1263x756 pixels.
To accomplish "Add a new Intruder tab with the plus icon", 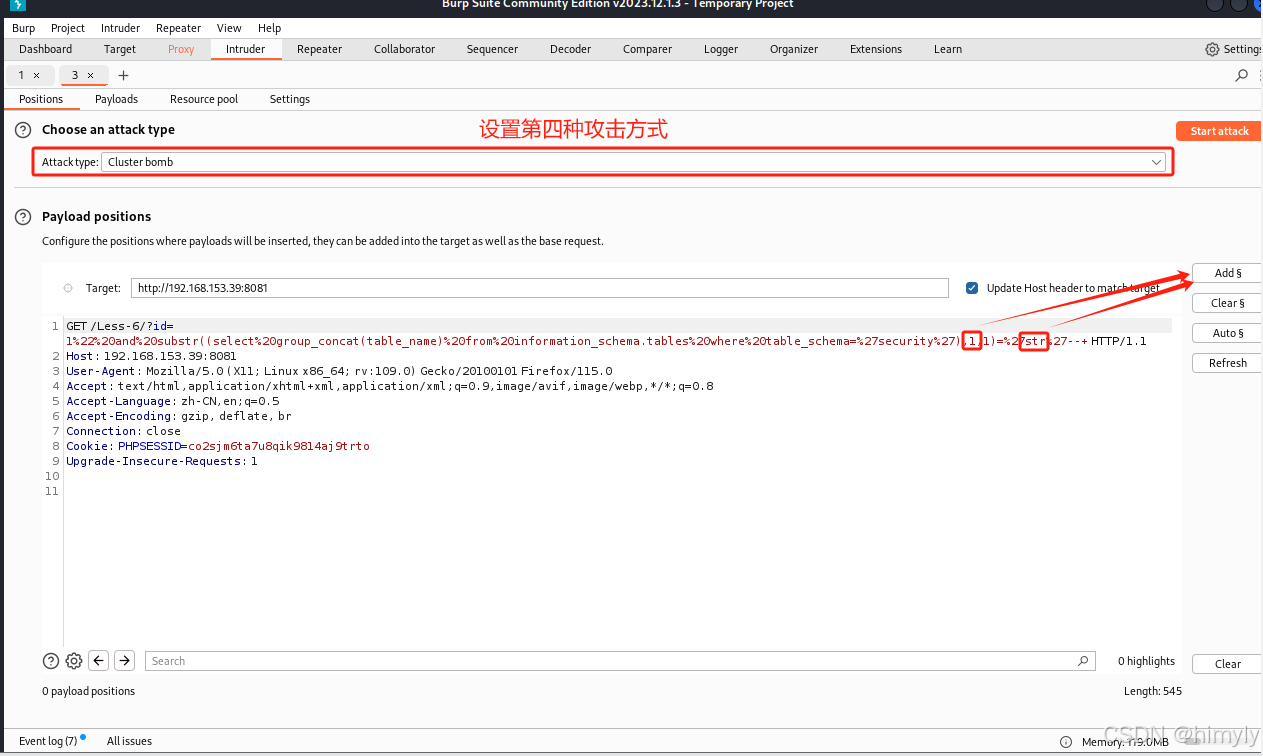I will 124,75.
